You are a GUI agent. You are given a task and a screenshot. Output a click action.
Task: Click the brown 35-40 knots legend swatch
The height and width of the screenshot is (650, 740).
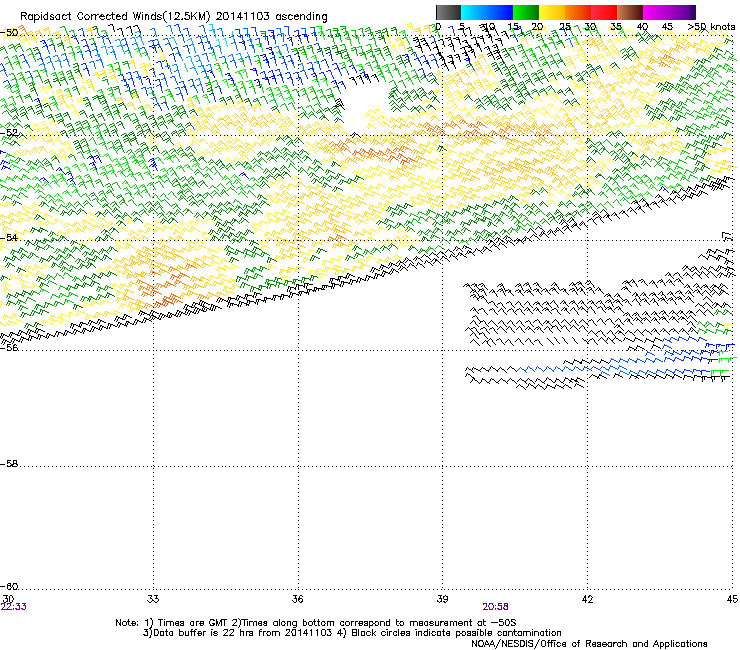click(630, 12)
